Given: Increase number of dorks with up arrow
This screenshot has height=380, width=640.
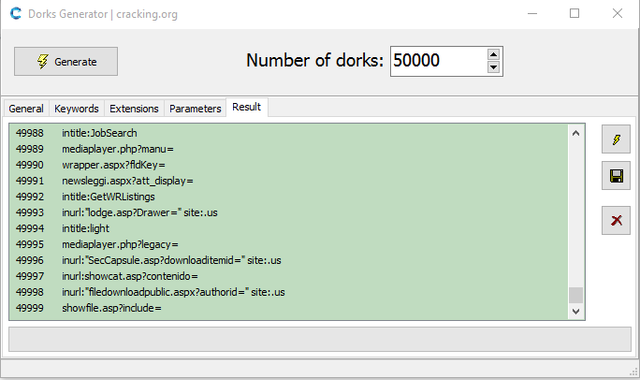Looking at the screenshot, I should point(493,55).
